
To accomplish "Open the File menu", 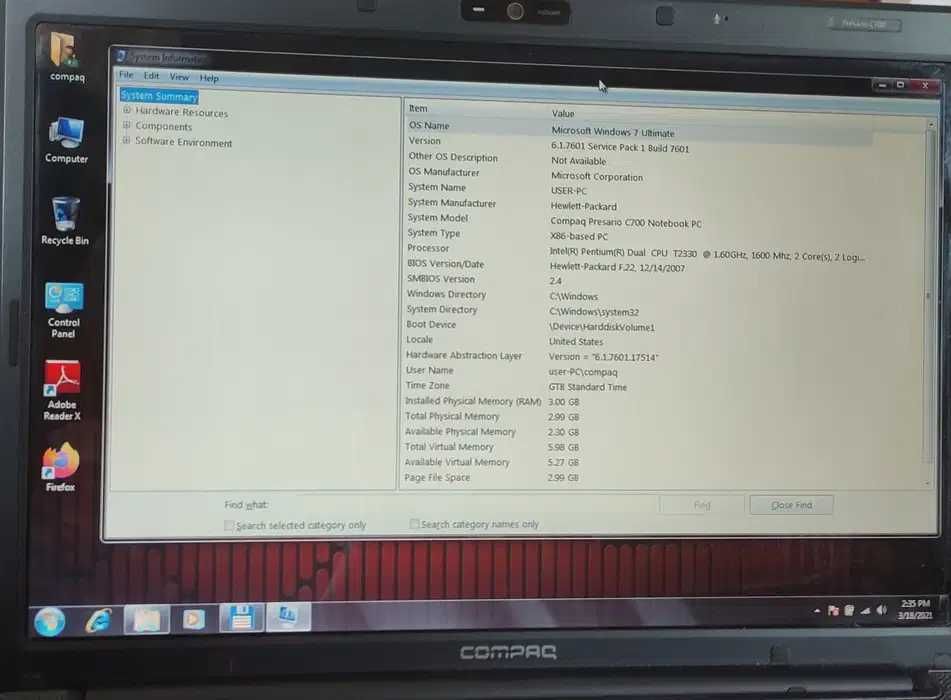I will pos(126,75).
